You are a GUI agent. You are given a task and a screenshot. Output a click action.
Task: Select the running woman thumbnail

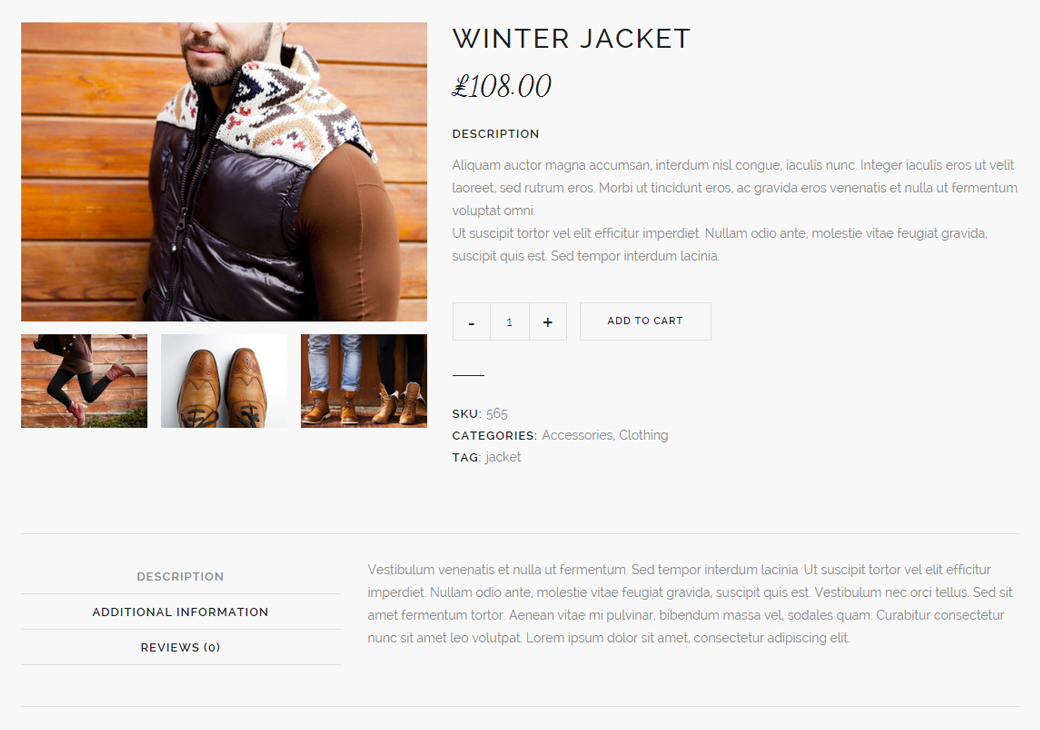coord(84,381)
